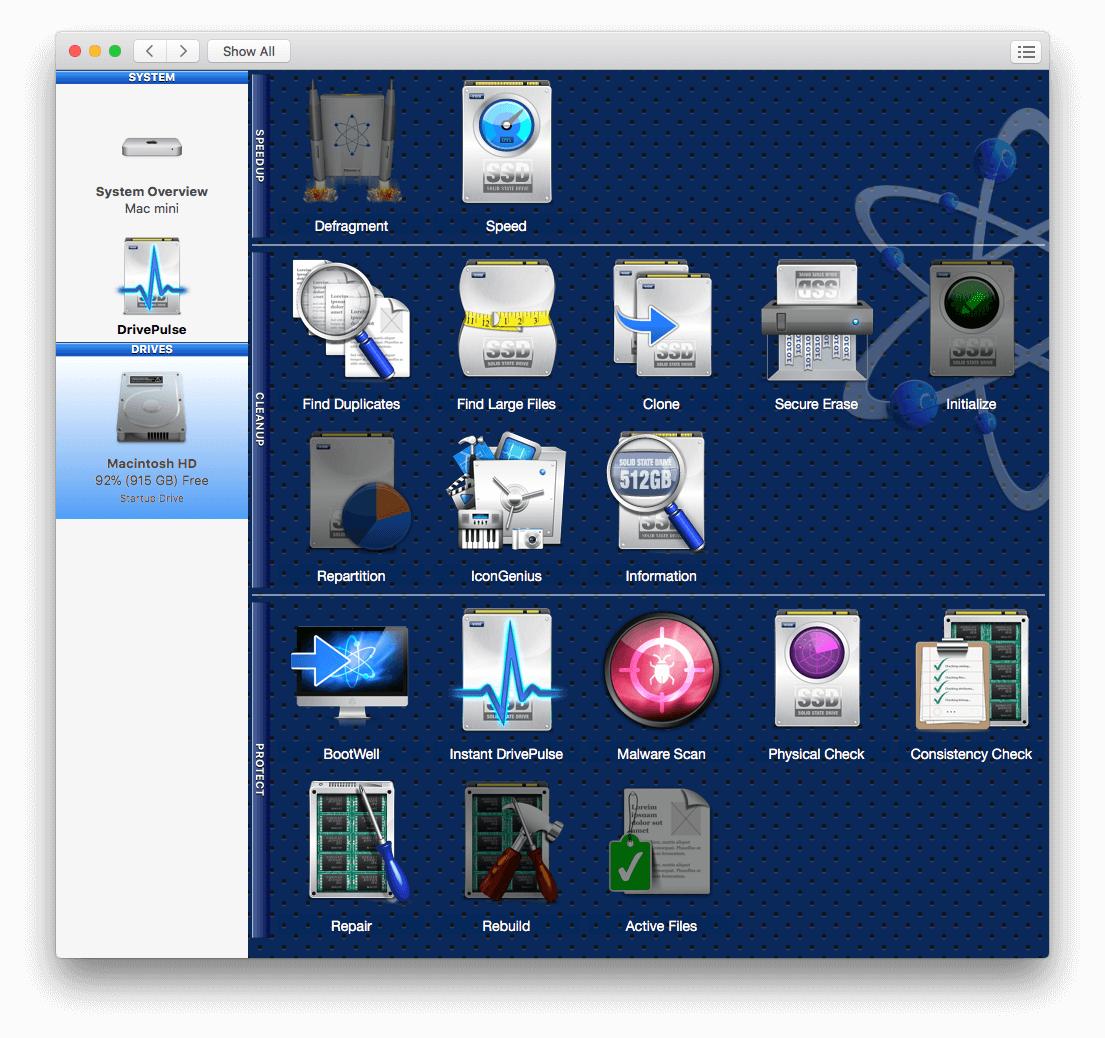Image resolution: width=1105 pixels, height=1038 pixels.
Task: Open the Repartition tool
Action: [351, 490]
